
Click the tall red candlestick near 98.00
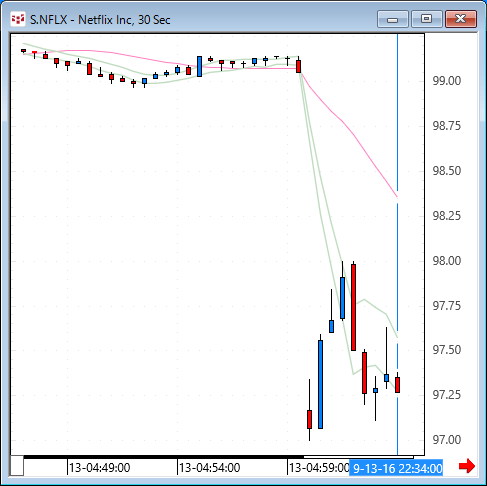point(353,307)
